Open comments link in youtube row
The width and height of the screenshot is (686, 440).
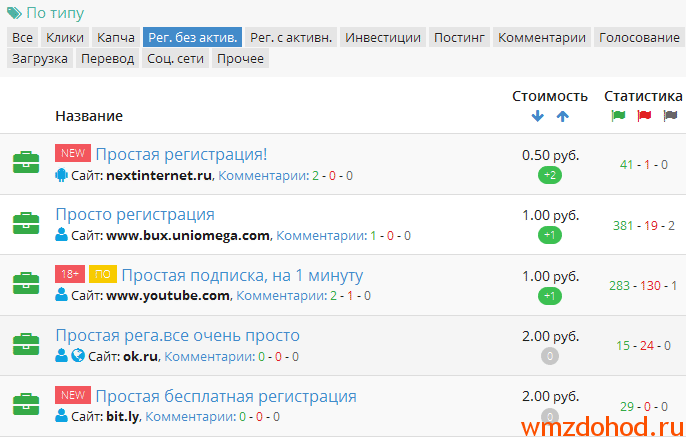tap(282, 296)
